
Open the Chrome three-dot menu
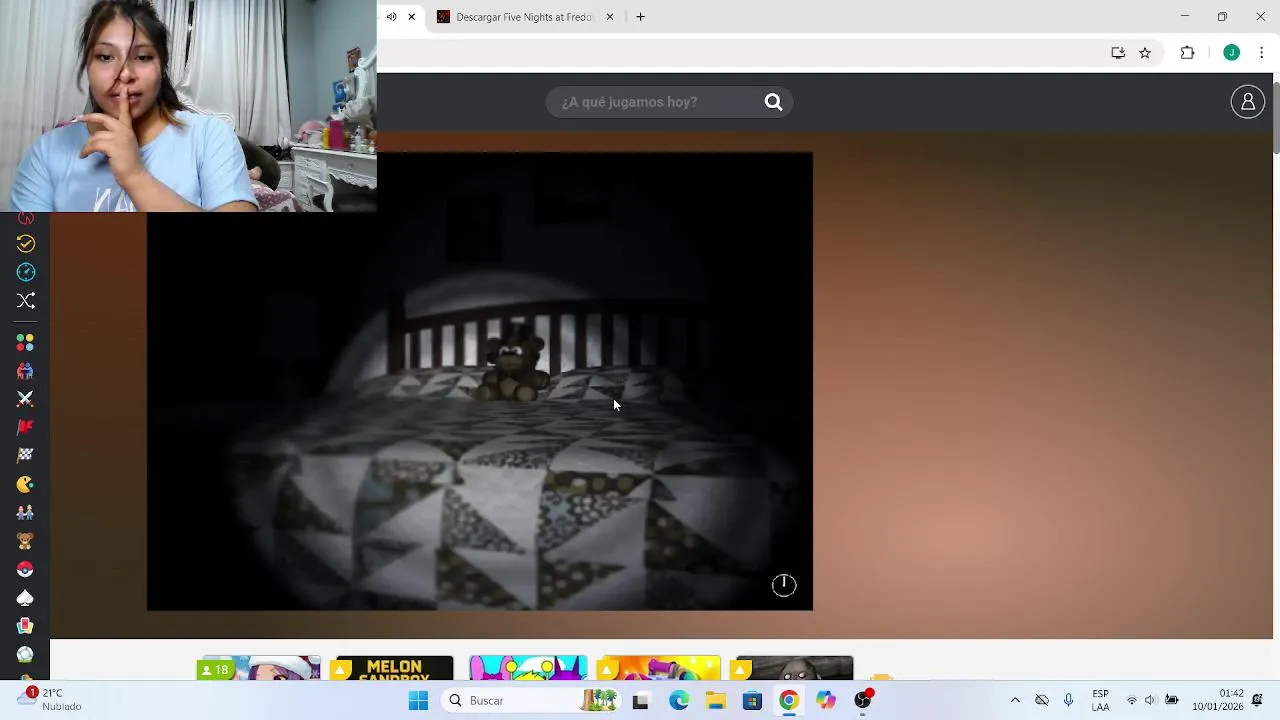[x=1261, y=53]
